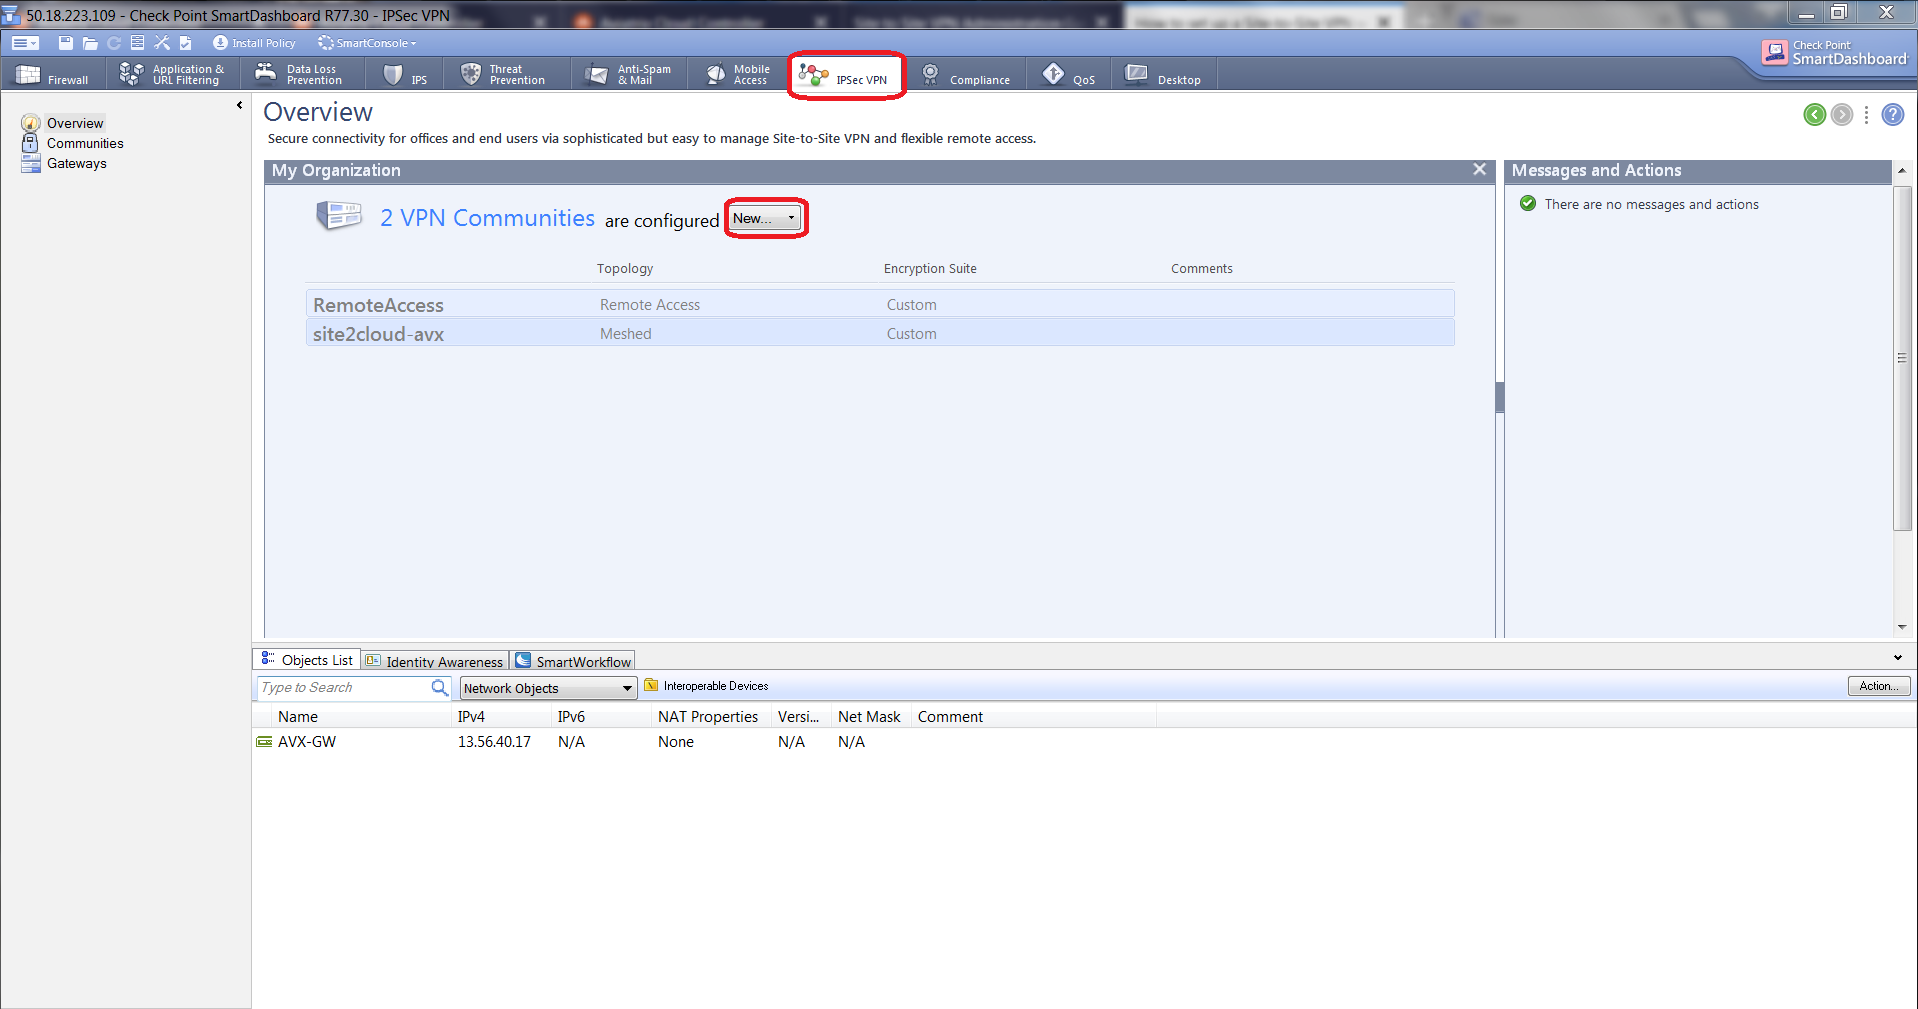Switch to the Compliance tab
This screenshot has height=1009, width=1918.
(x=966, y=75)
